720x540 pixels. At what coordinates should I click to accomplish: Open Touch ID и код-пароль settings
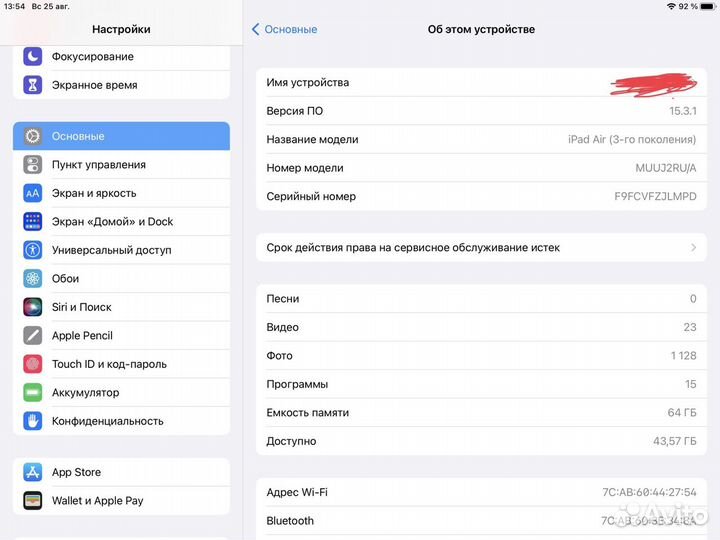point(121,364)
